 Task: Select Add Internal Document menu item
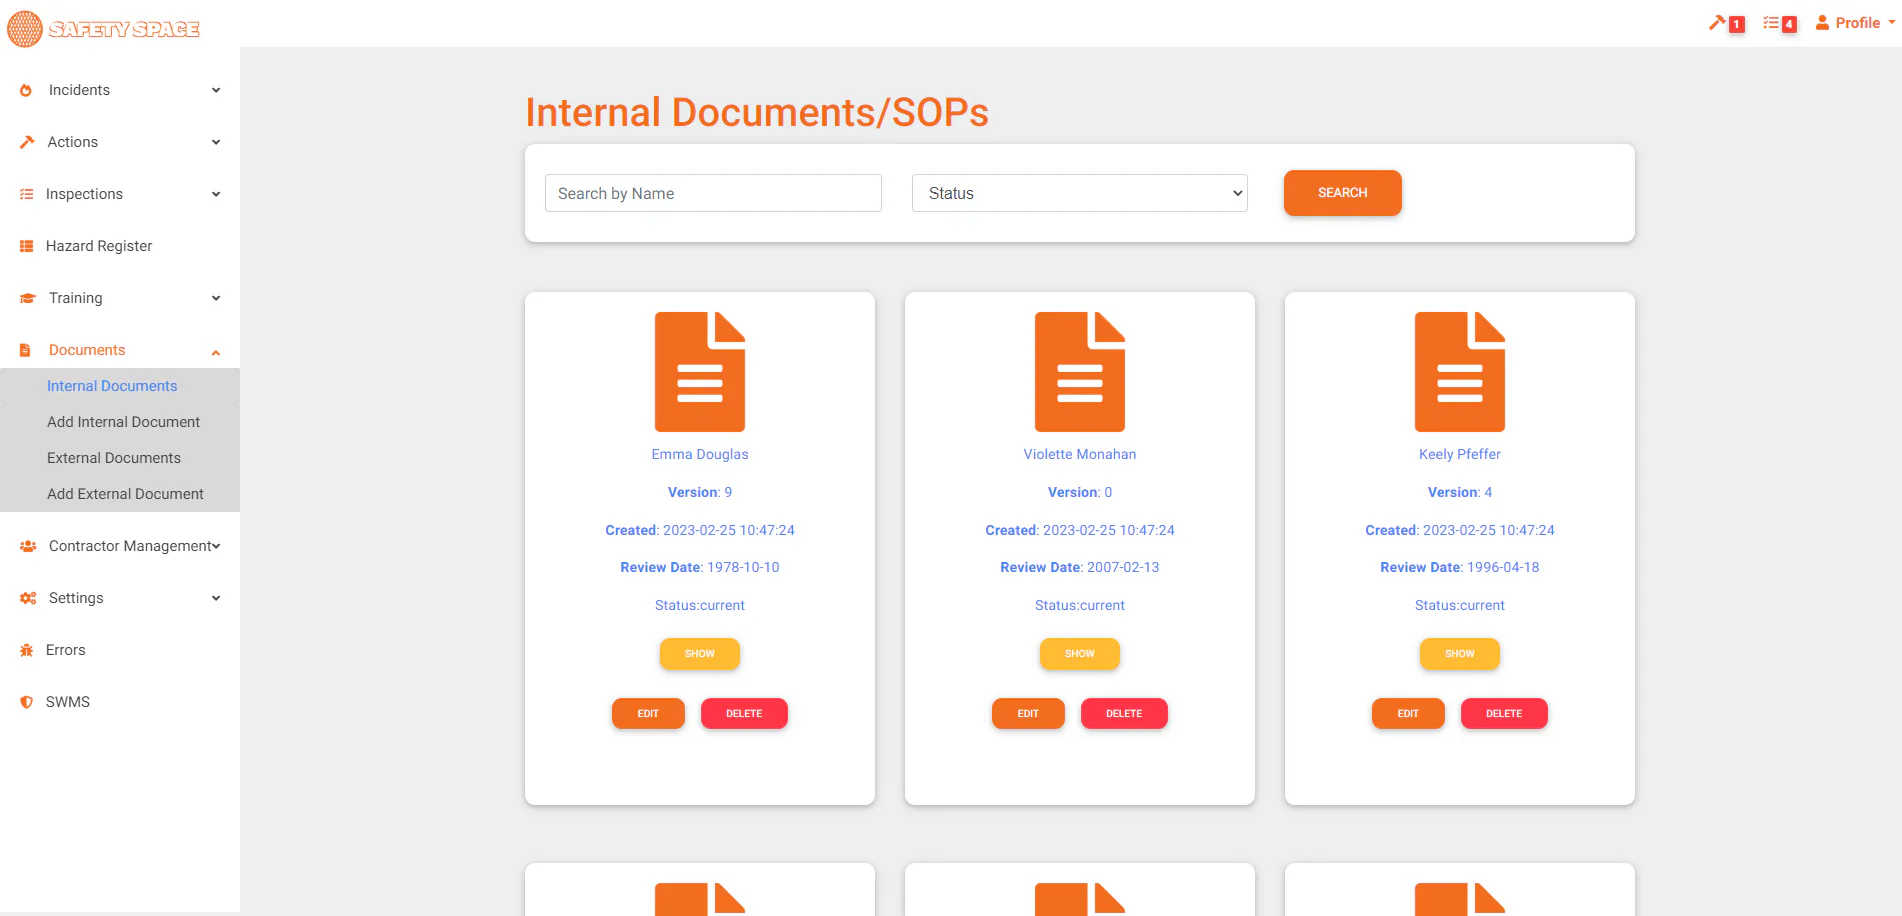pyautogui.click(x=123, y=422)
